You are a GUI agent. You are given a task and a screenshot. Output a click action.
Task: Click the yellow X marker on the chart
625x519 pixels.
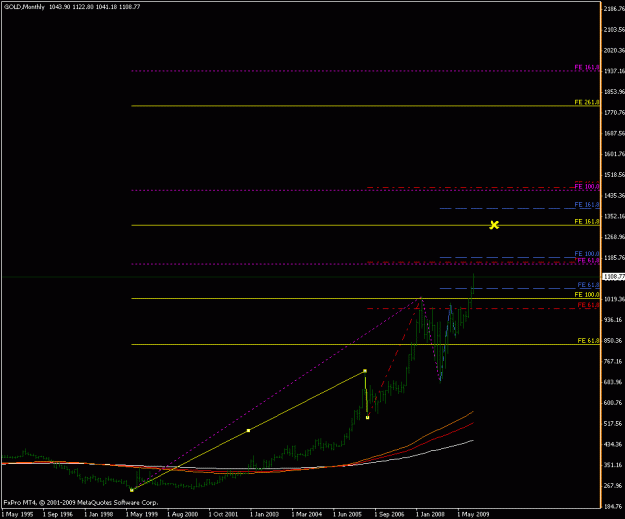click(494, 225)
